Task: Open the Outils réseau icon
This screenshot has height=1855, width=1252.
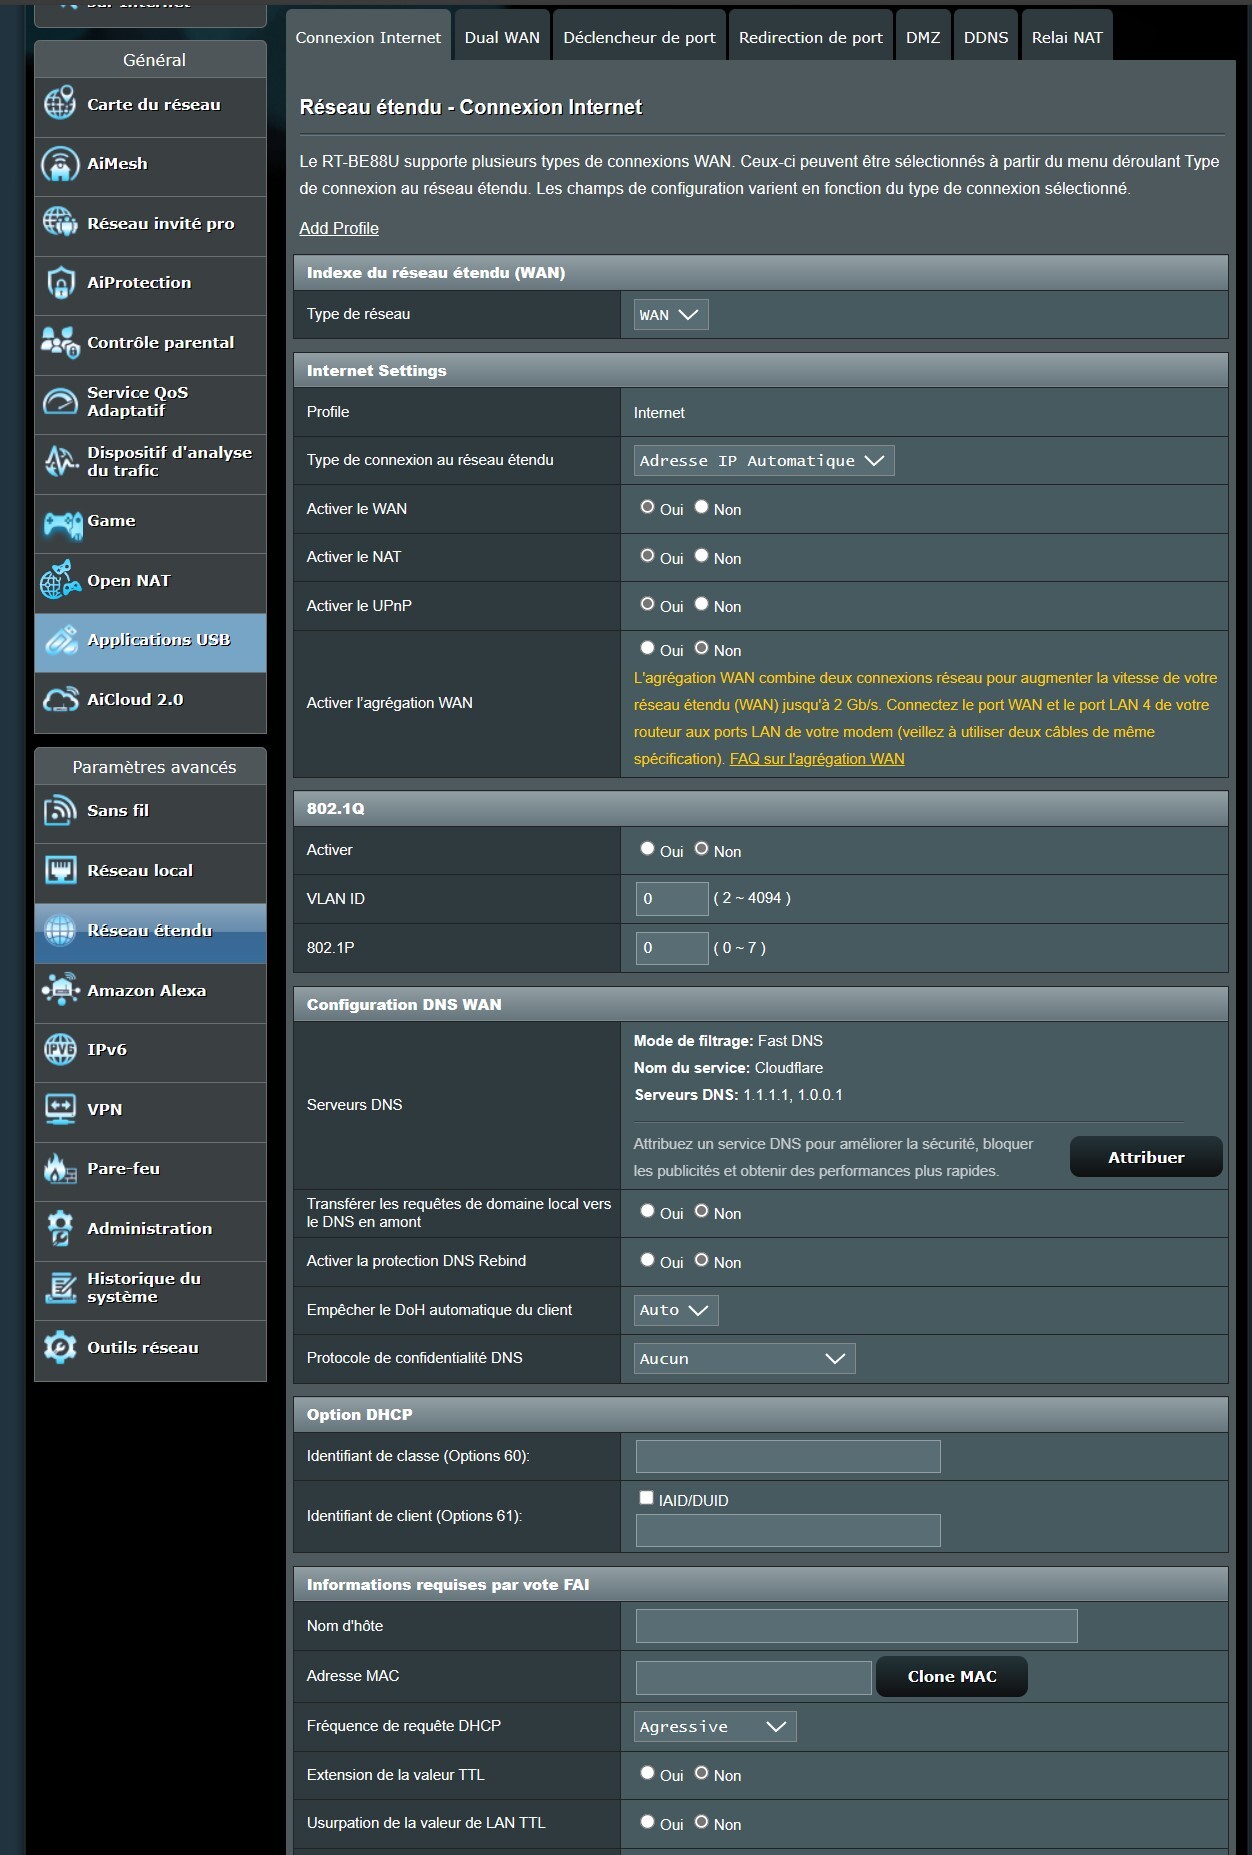Action: tap(60, 1347)
